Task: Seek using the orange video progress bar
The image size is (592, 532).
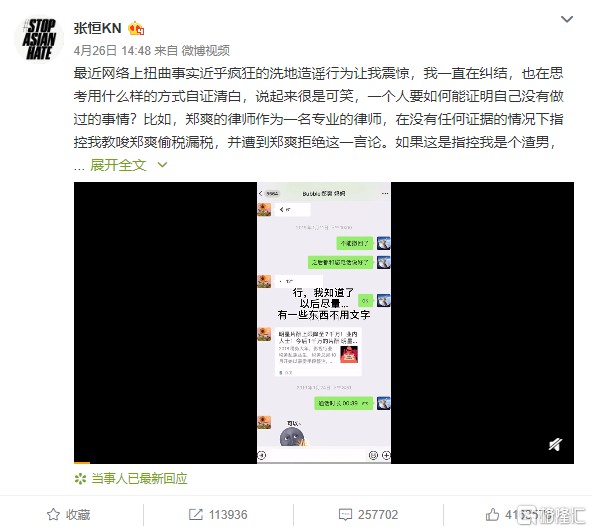Action: [x=82, y=463]
